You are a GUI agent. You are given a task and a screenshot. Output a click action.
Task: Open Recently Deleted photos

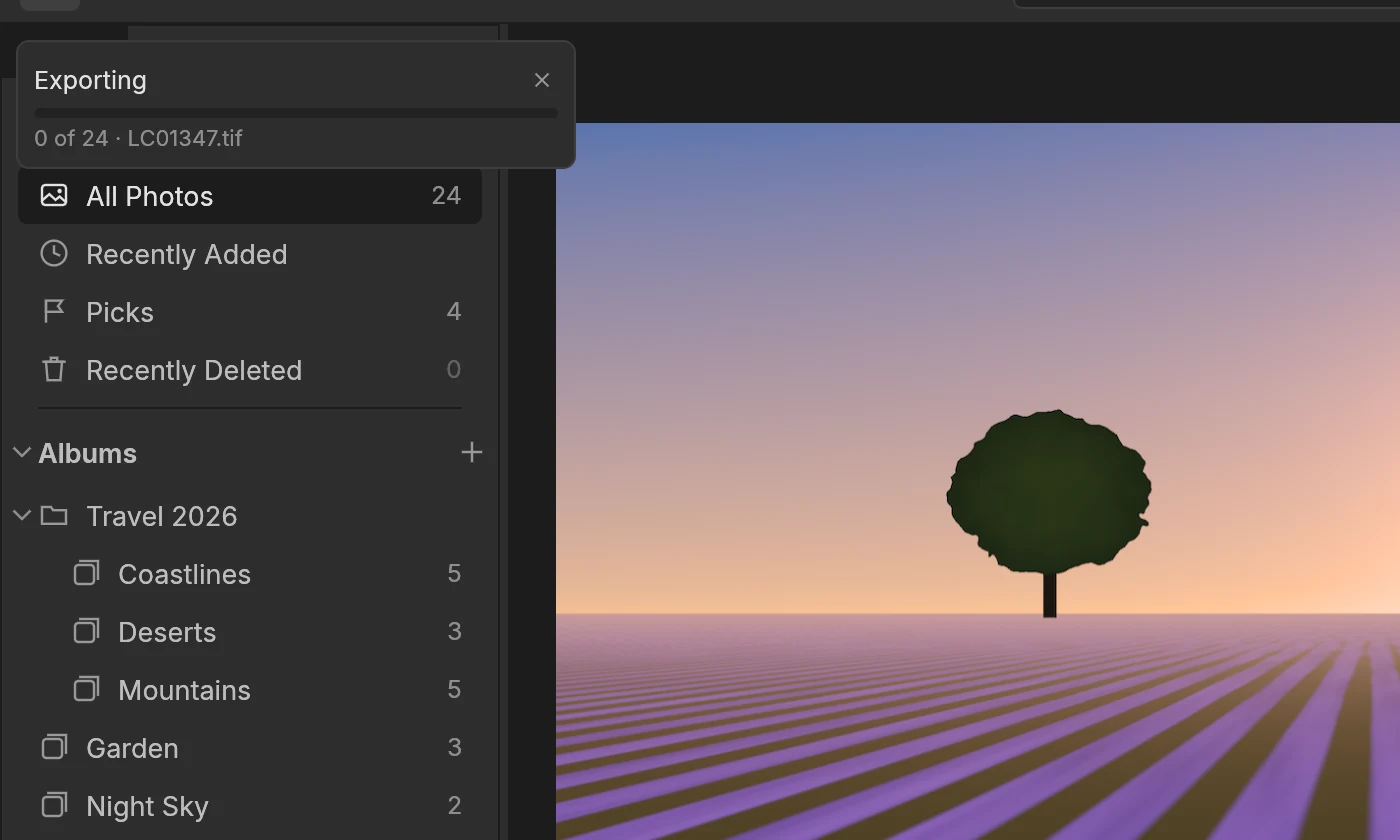(x=250, y=370)
